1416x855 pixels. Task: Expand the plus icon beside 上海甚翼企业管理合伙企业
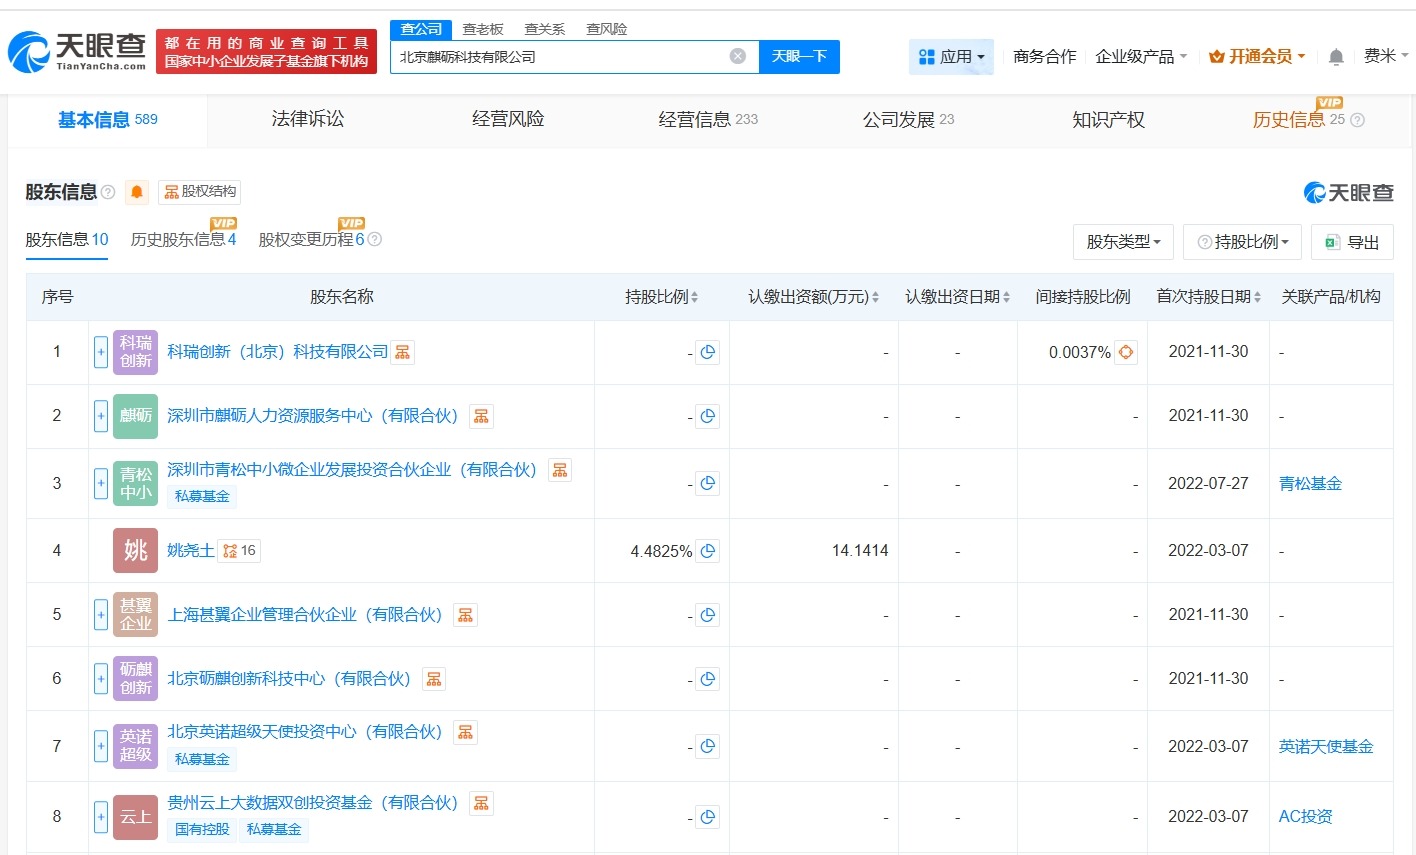click(101, 614)
